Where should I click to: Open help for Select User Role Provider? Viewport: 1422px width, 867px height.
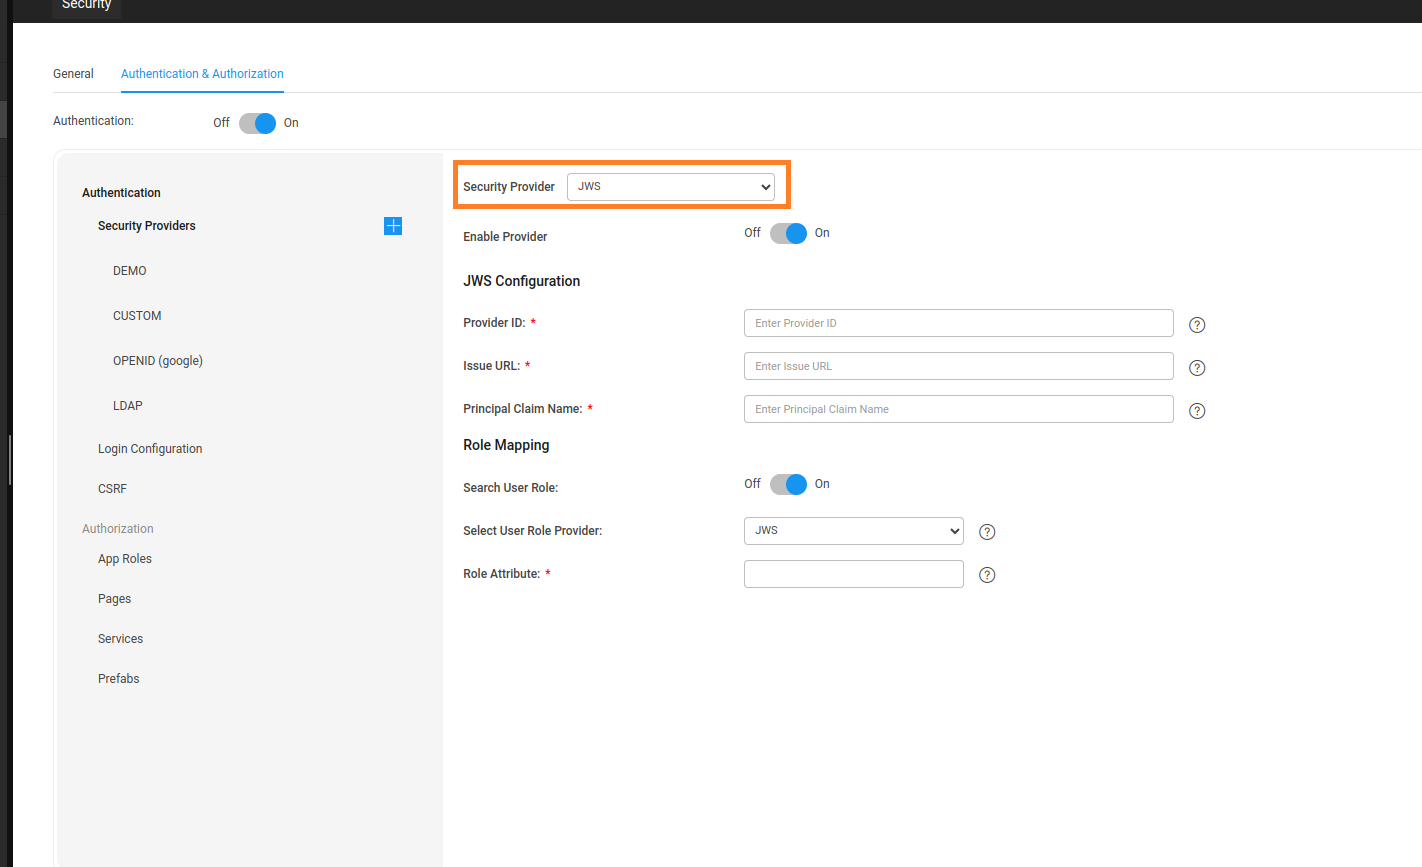(x=987, y=532)
